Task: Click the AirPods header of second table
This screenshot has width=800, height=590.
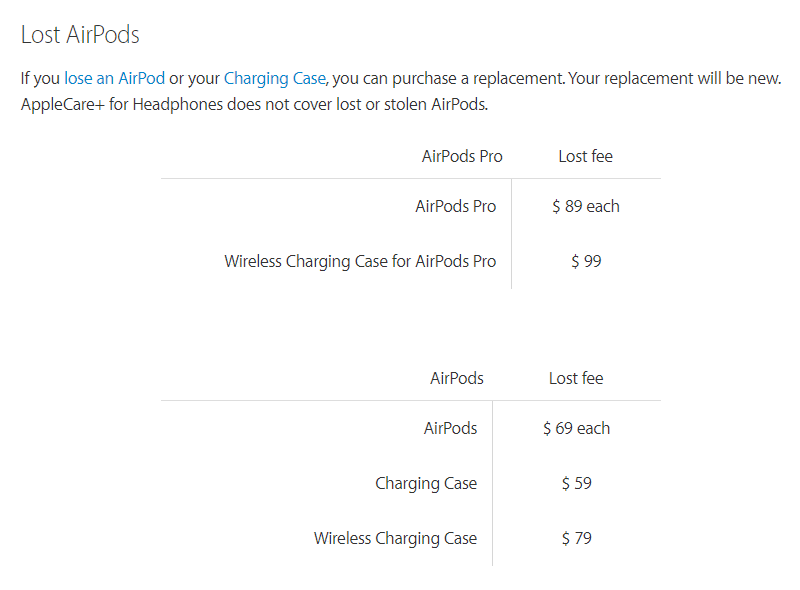Action: [x=456, y=378]
